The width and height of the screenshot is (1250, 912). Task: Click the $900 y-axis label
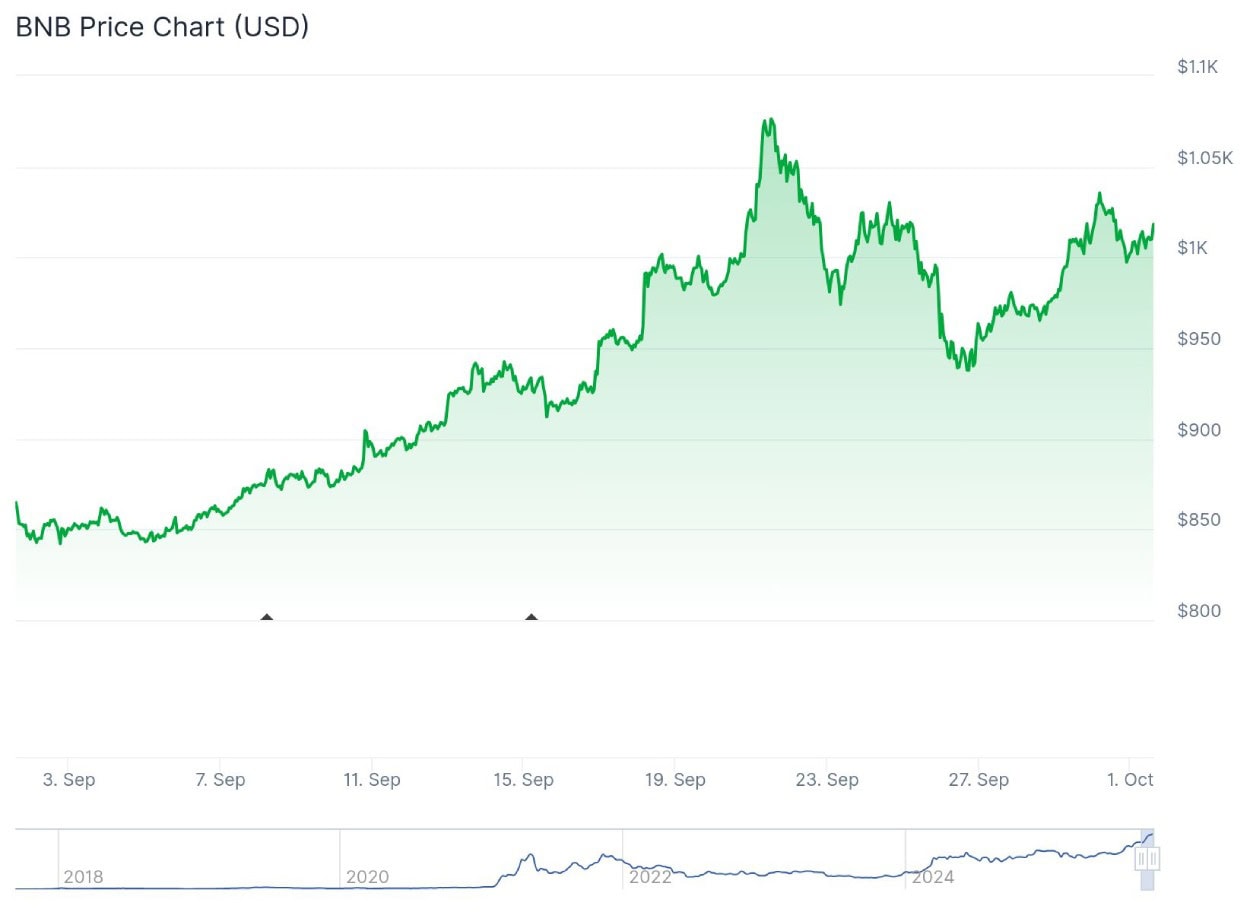(x=1199, y=430)
